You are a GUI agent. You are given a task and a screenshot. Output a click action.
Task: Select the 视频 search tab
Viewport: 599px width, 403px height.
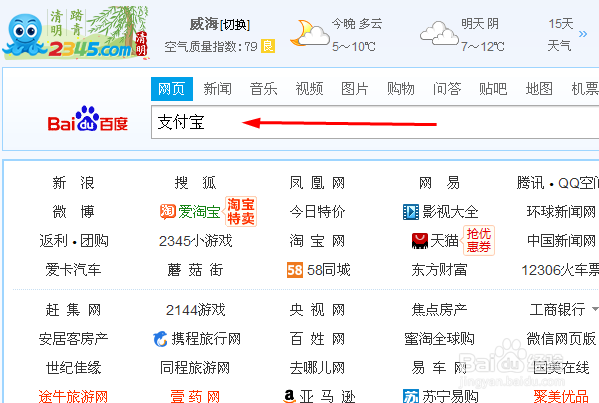[x=309, y=89]
